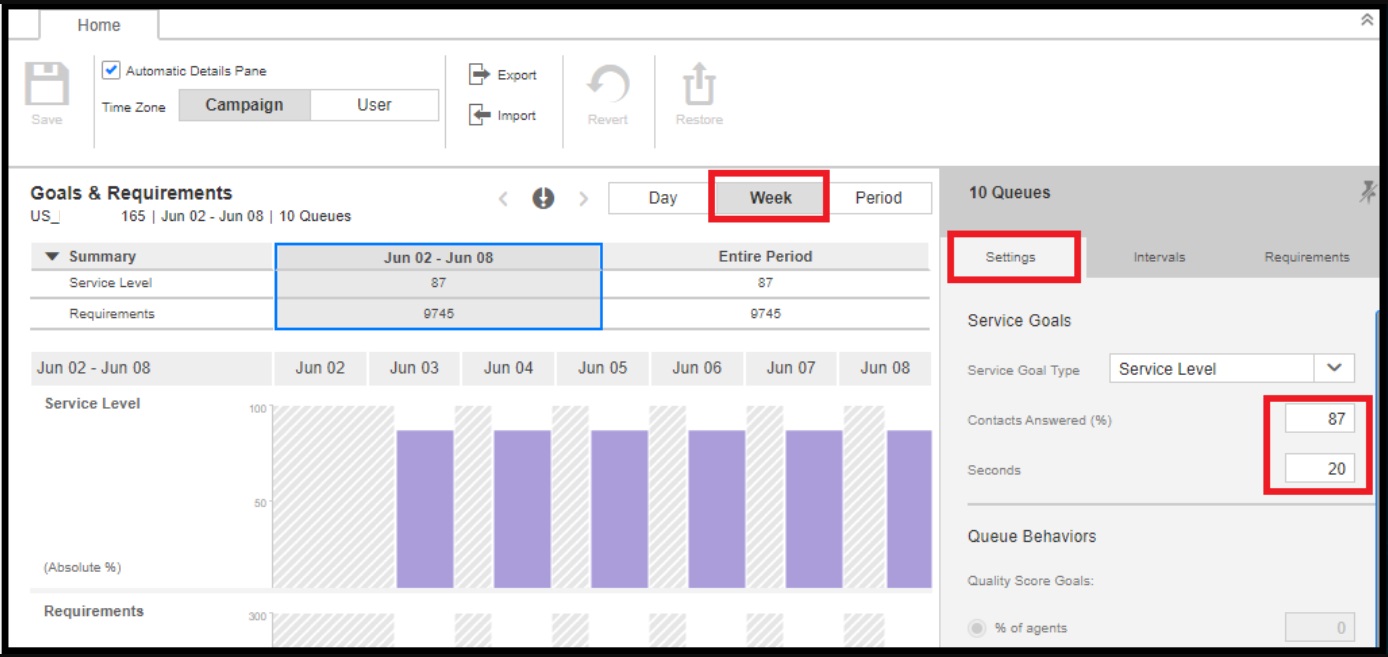Toggle Automatic Details Pane checkbox
Screen dimensions: 1388x657
[111, 71]
